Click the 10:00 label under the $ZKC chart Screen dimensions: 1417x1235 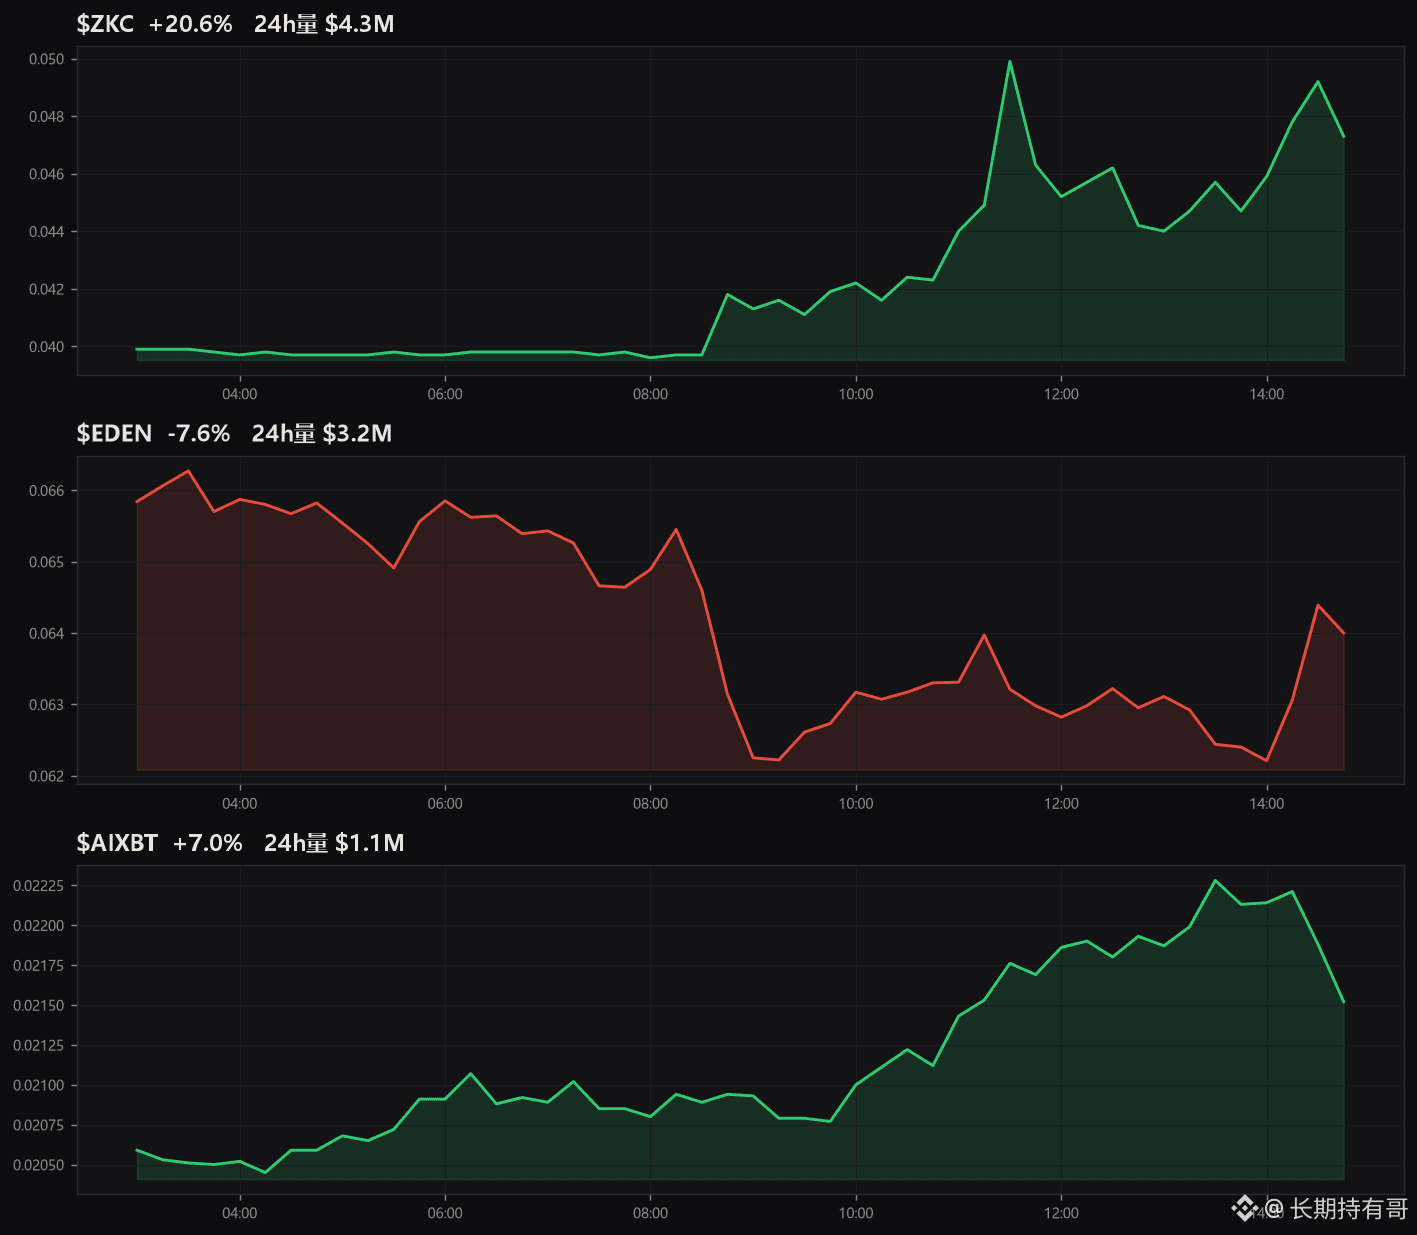coord(856,394)
